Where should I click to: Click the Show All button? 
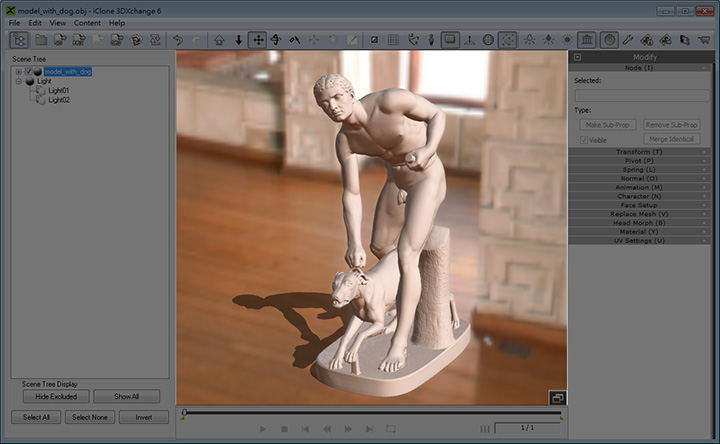click(127, 396)
